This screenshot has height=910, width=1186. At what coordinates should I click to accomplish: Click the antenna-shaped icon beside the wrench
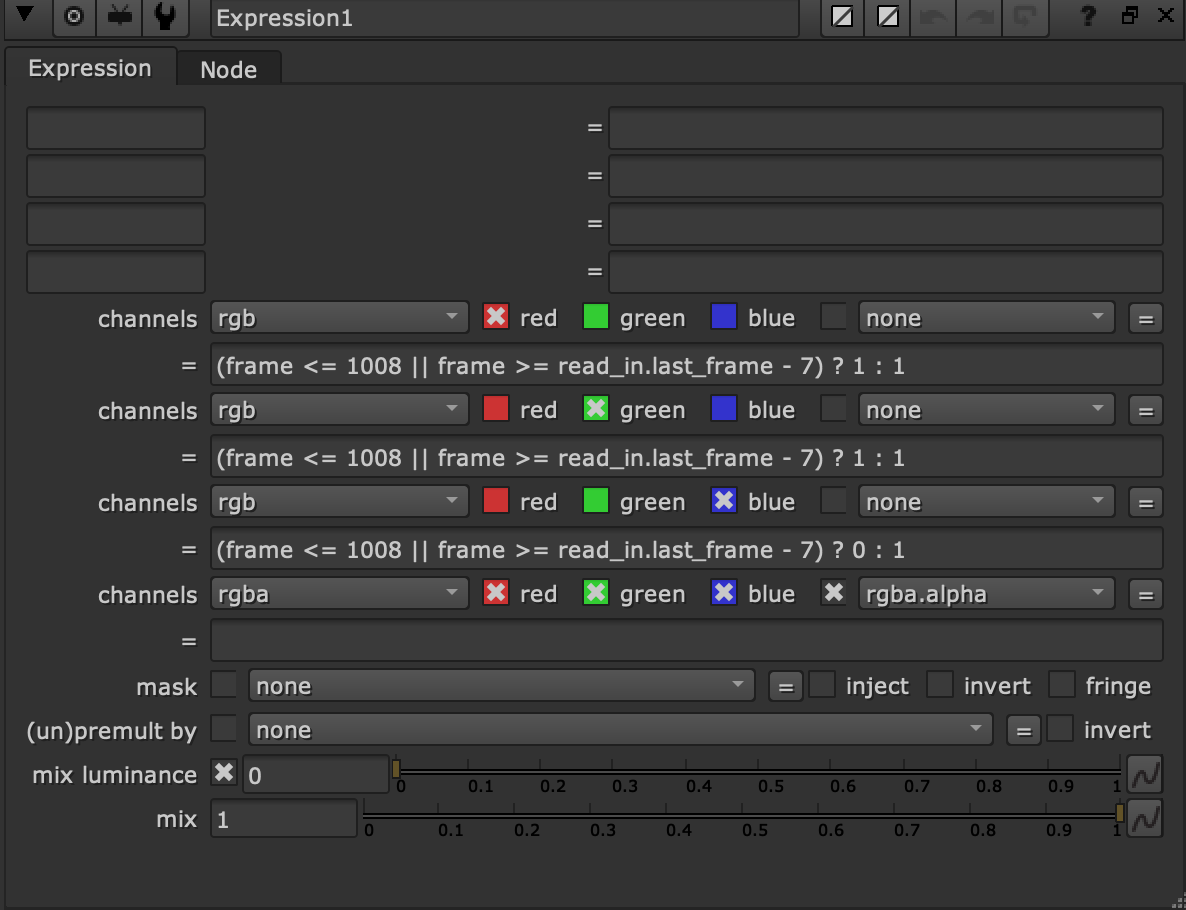click(x=120, y=17)
